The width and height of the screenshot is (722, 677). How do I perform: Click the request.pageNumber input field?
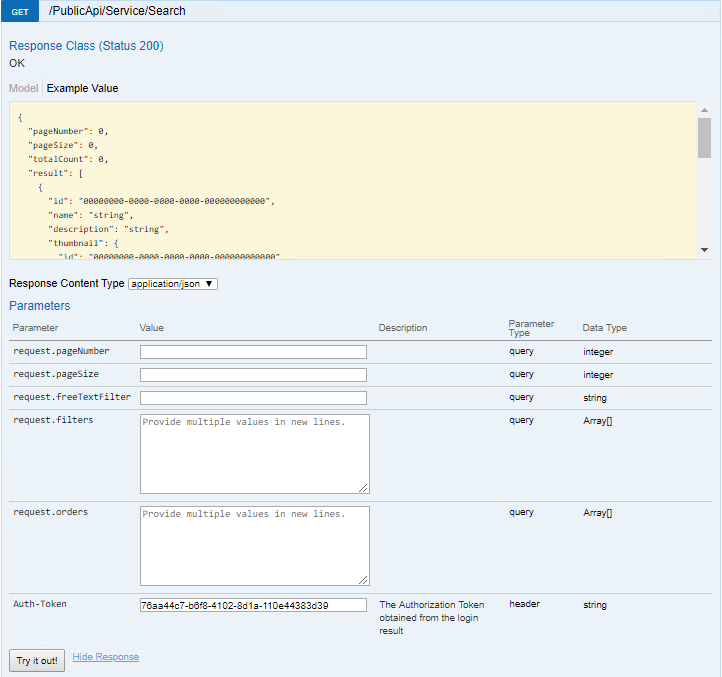pyautogui.click(x=253, y=352)
